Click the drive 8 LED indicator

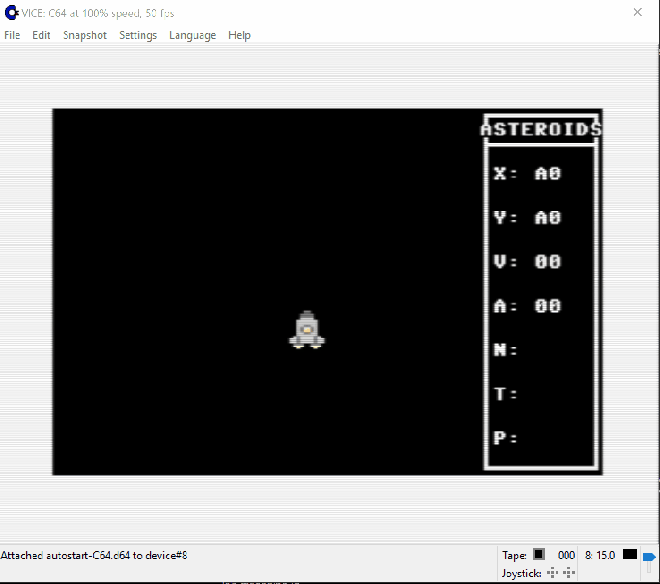pos(630,554)
